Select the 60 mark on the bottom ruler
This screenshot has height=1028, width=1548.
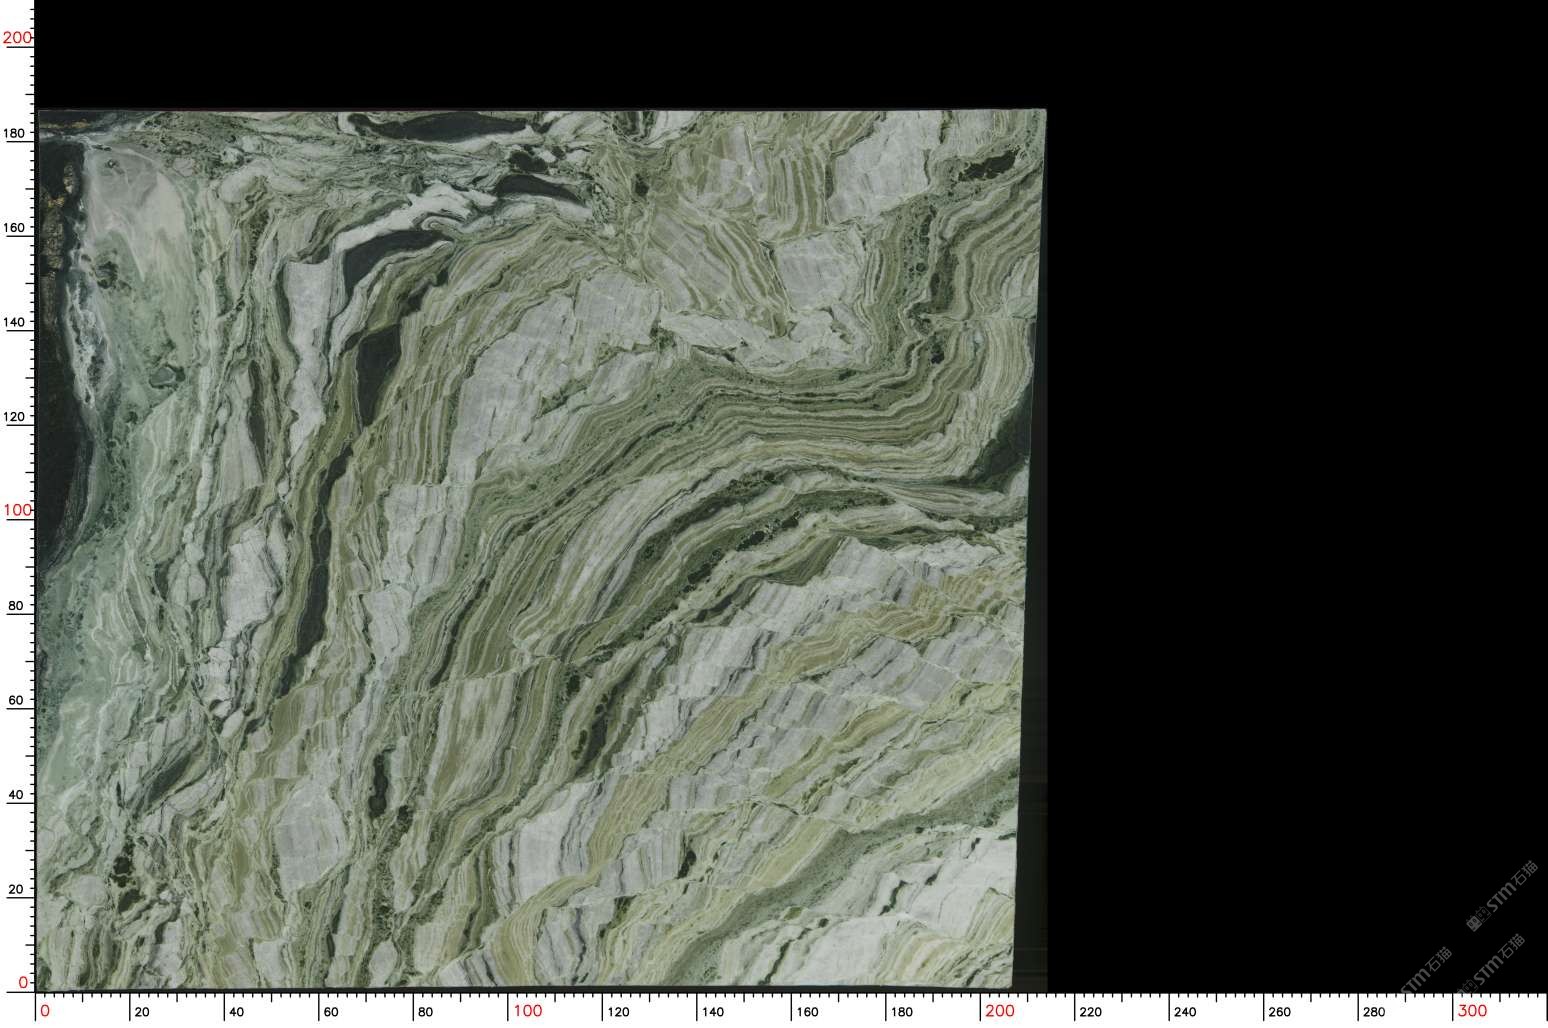tap(331, 1012)
